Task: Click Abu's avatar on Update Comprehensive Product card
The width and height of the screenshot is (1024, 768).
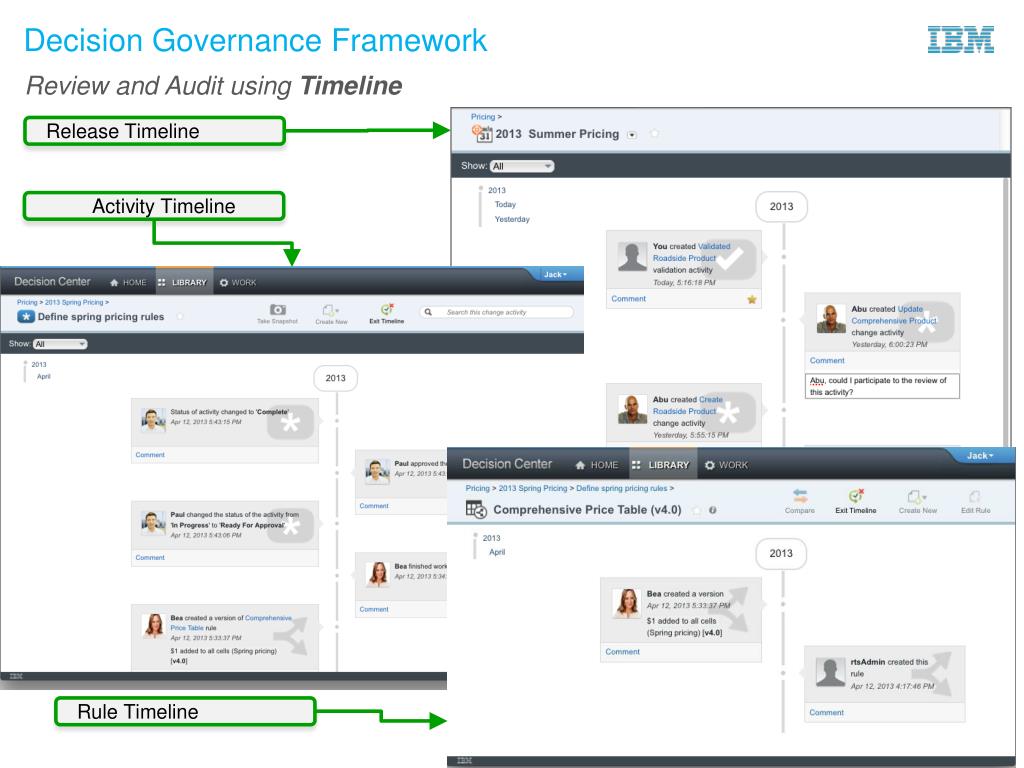Action: click(831, 319)
